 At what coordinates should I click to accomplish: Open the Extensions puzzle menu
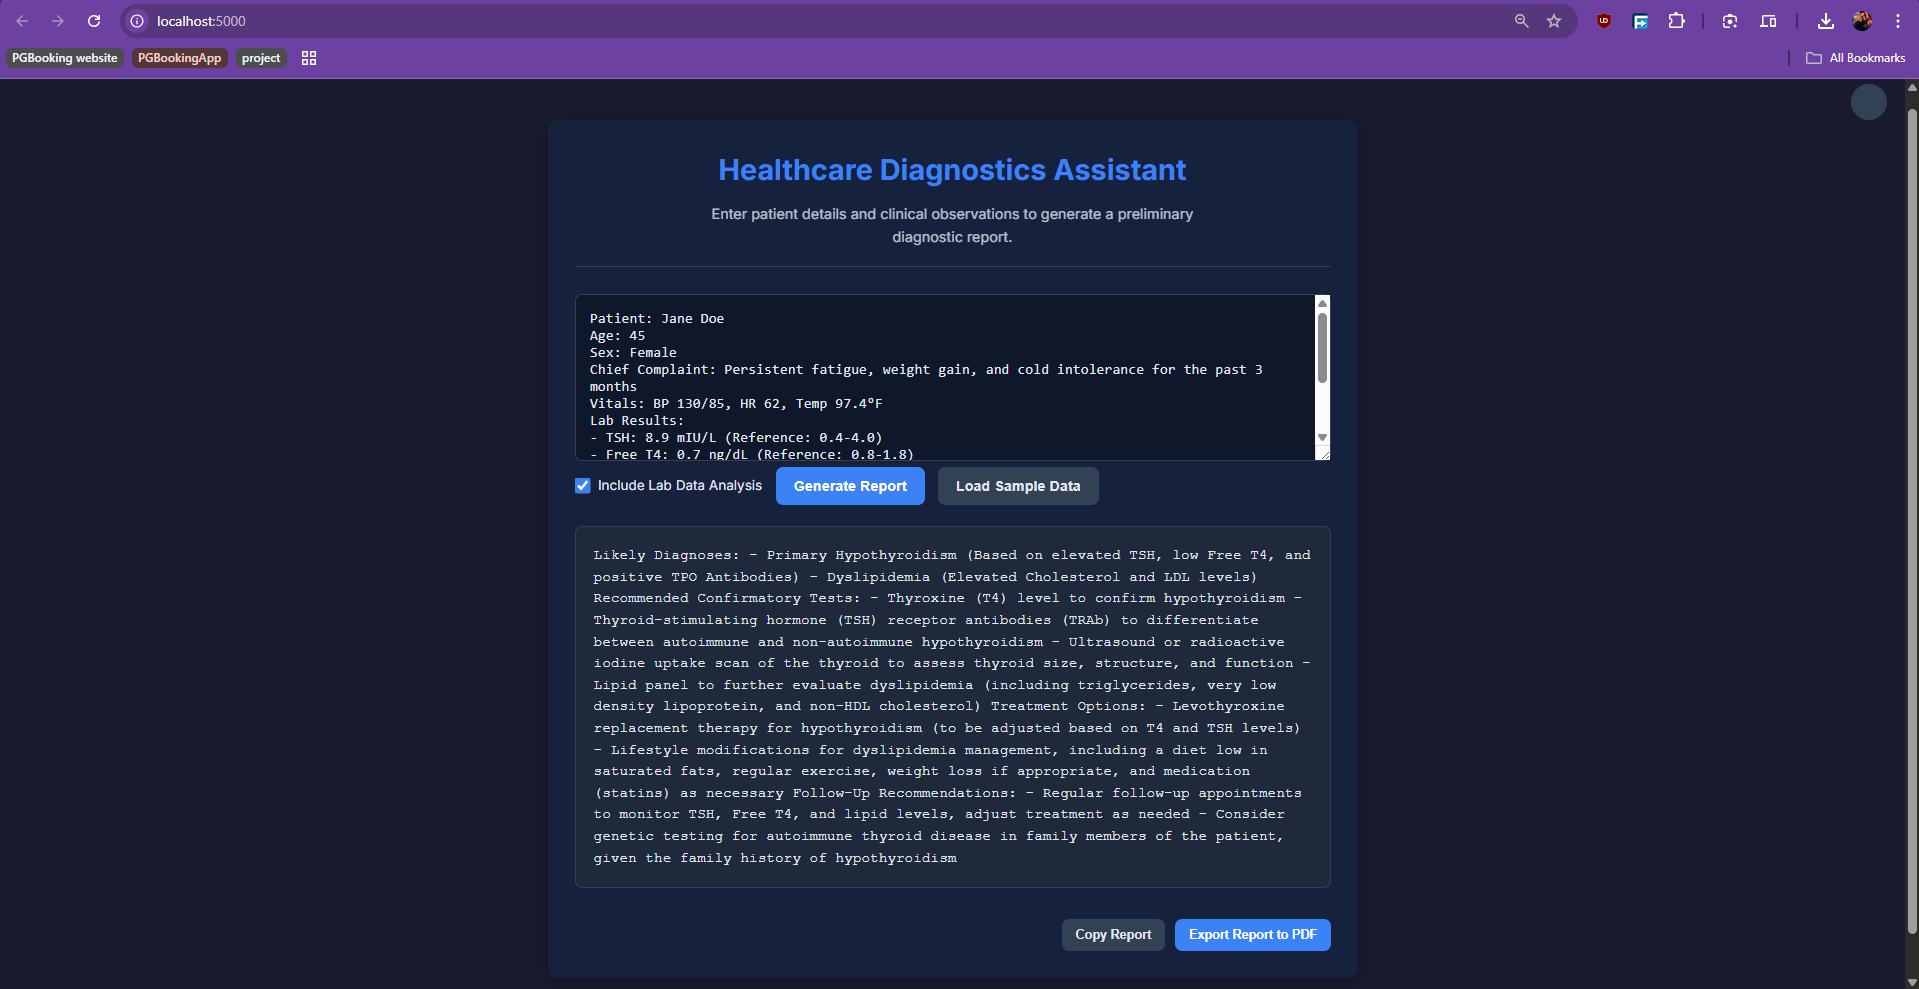(1677, 21)
